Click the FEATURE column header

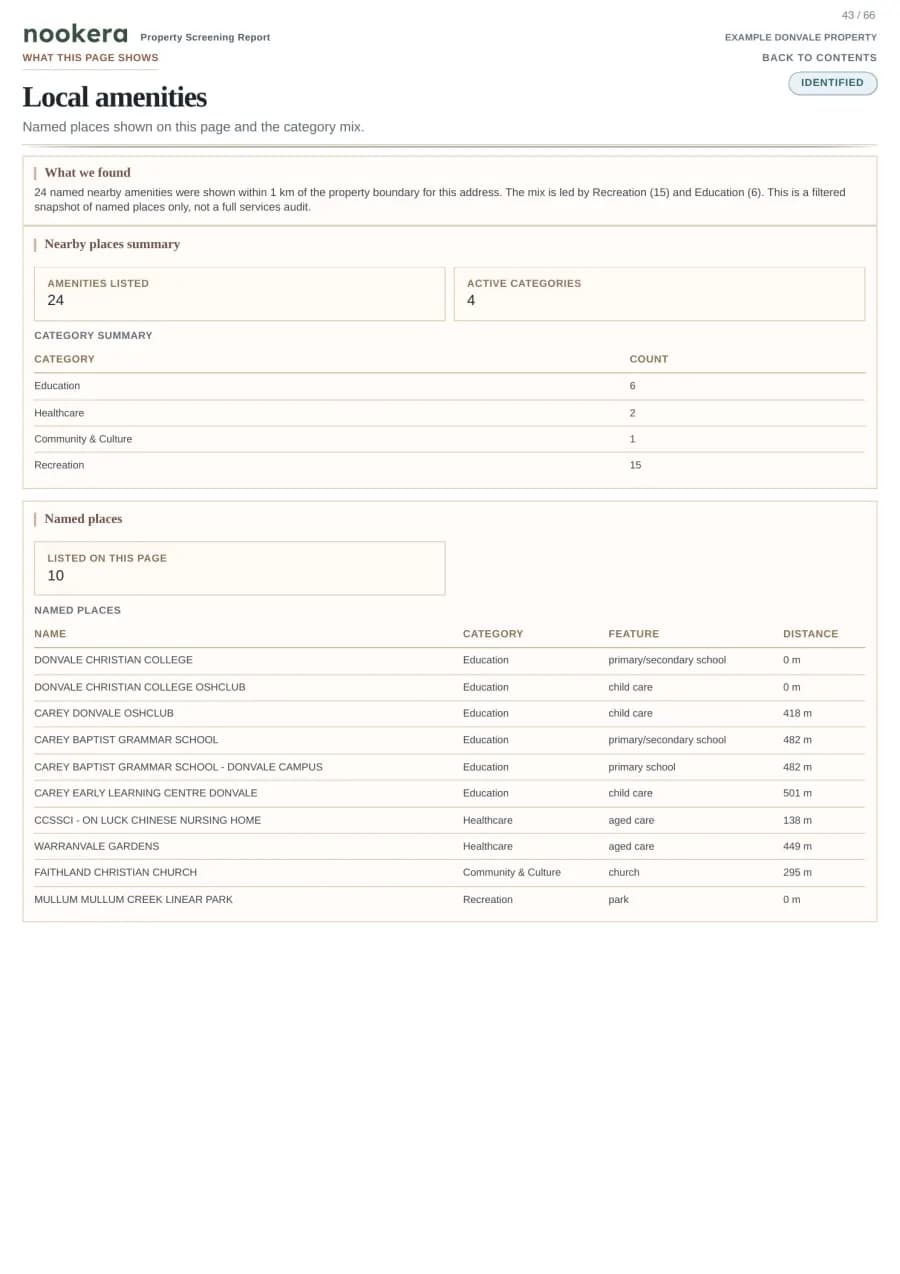tap(633, 634)
